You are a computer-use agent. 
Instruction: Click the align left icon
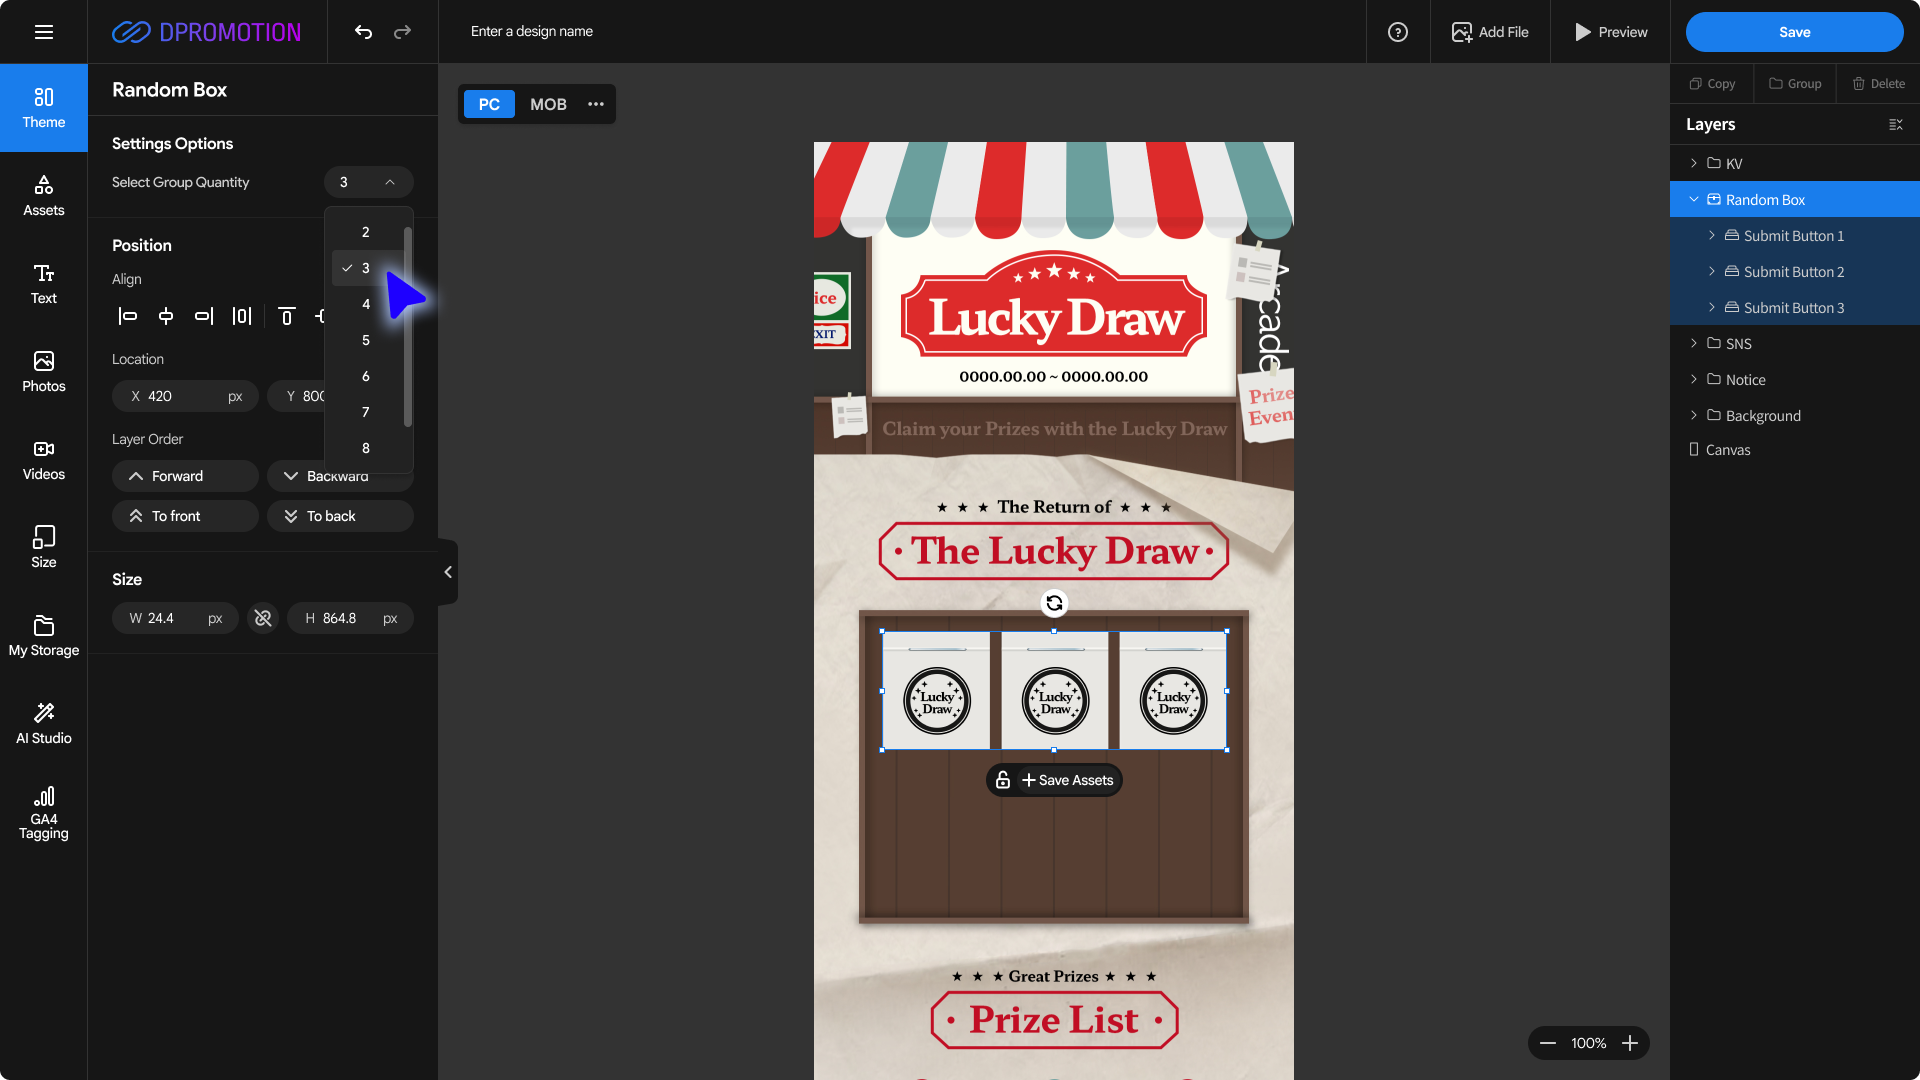point(128,316)
